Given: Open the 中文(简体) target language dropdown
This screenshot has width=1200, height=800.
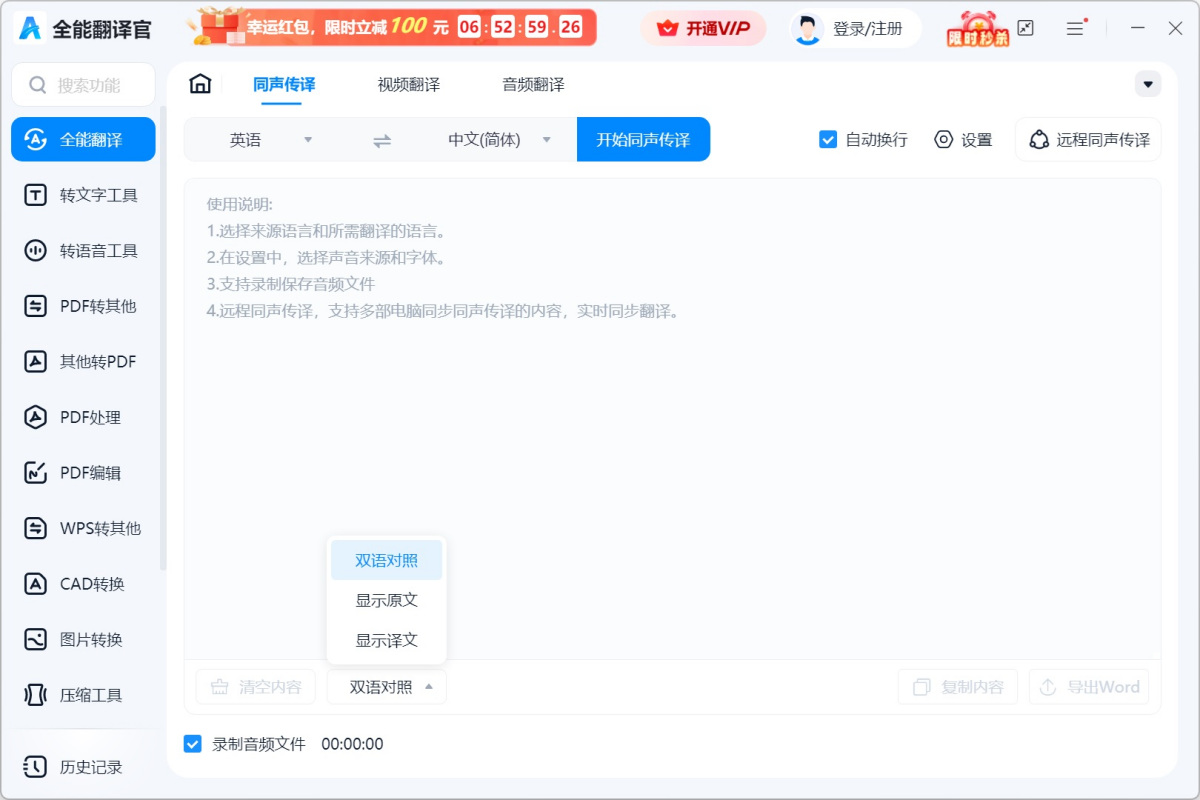Looking at the screenshot, I should 498,140.
